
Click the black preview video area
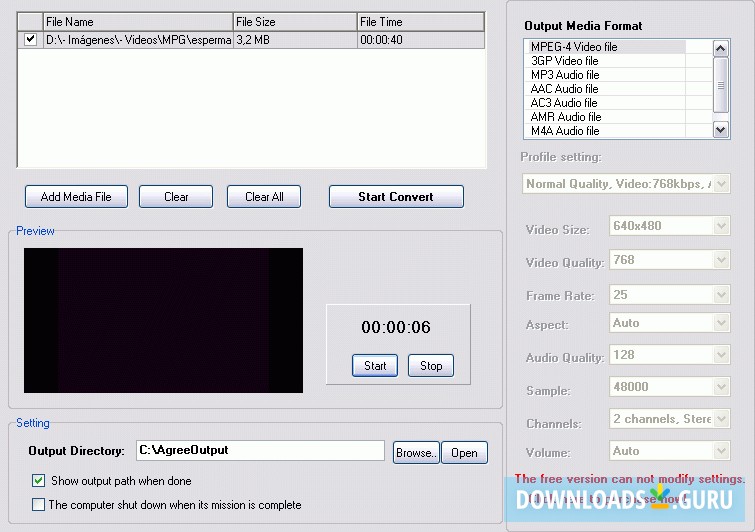click(x=163, y=320)
